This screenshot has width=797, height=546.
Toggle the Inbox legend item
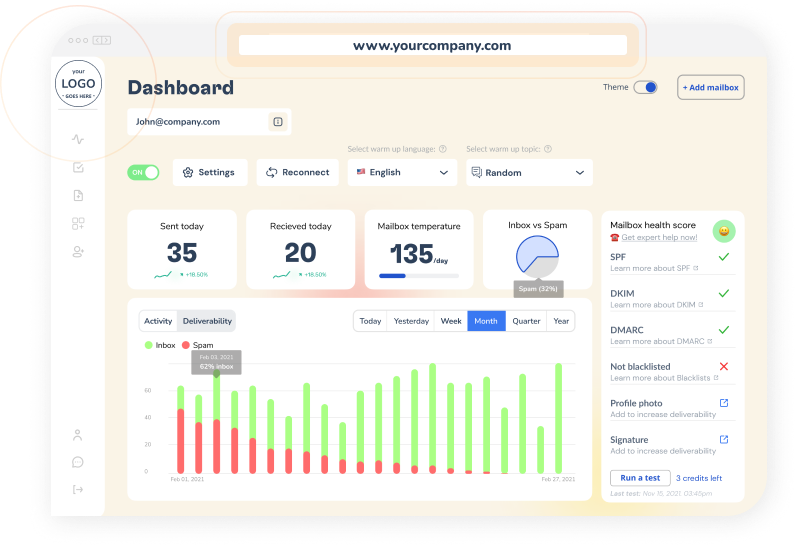tap(160, 345)
